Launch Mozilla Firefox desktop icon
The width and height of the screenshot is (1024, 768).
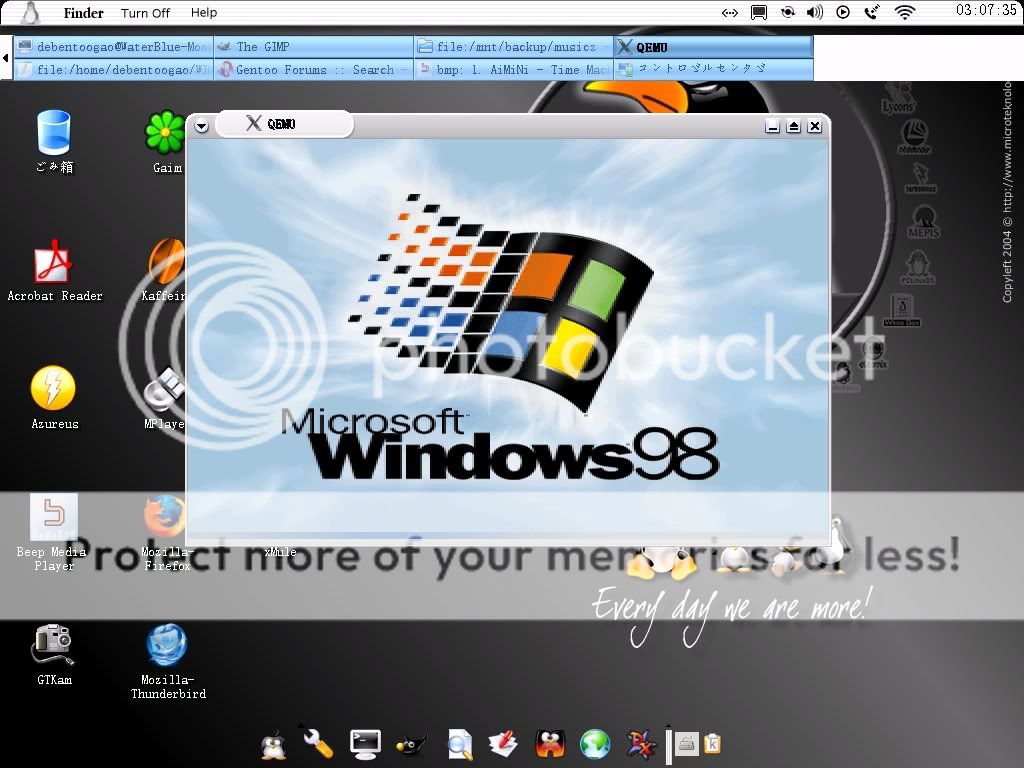(166, 532)
